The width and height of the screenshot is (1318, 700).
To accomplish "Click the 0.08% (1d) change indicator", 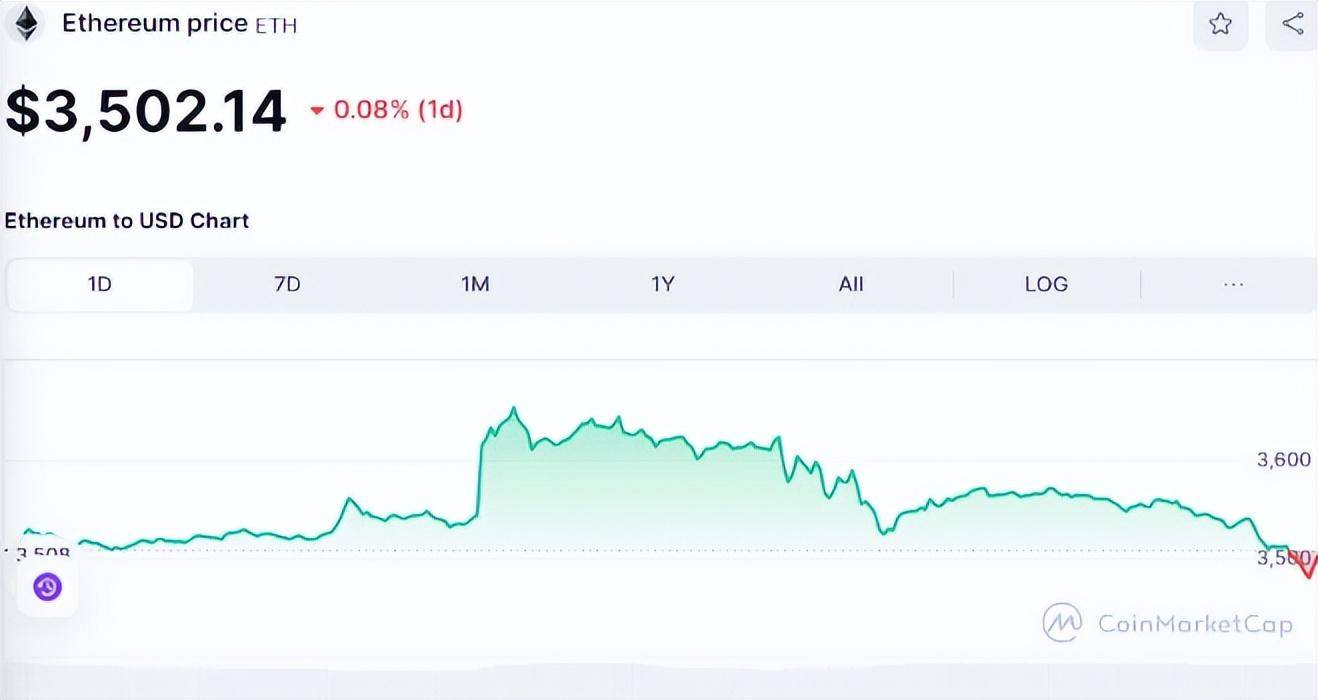I will (386, 110).
